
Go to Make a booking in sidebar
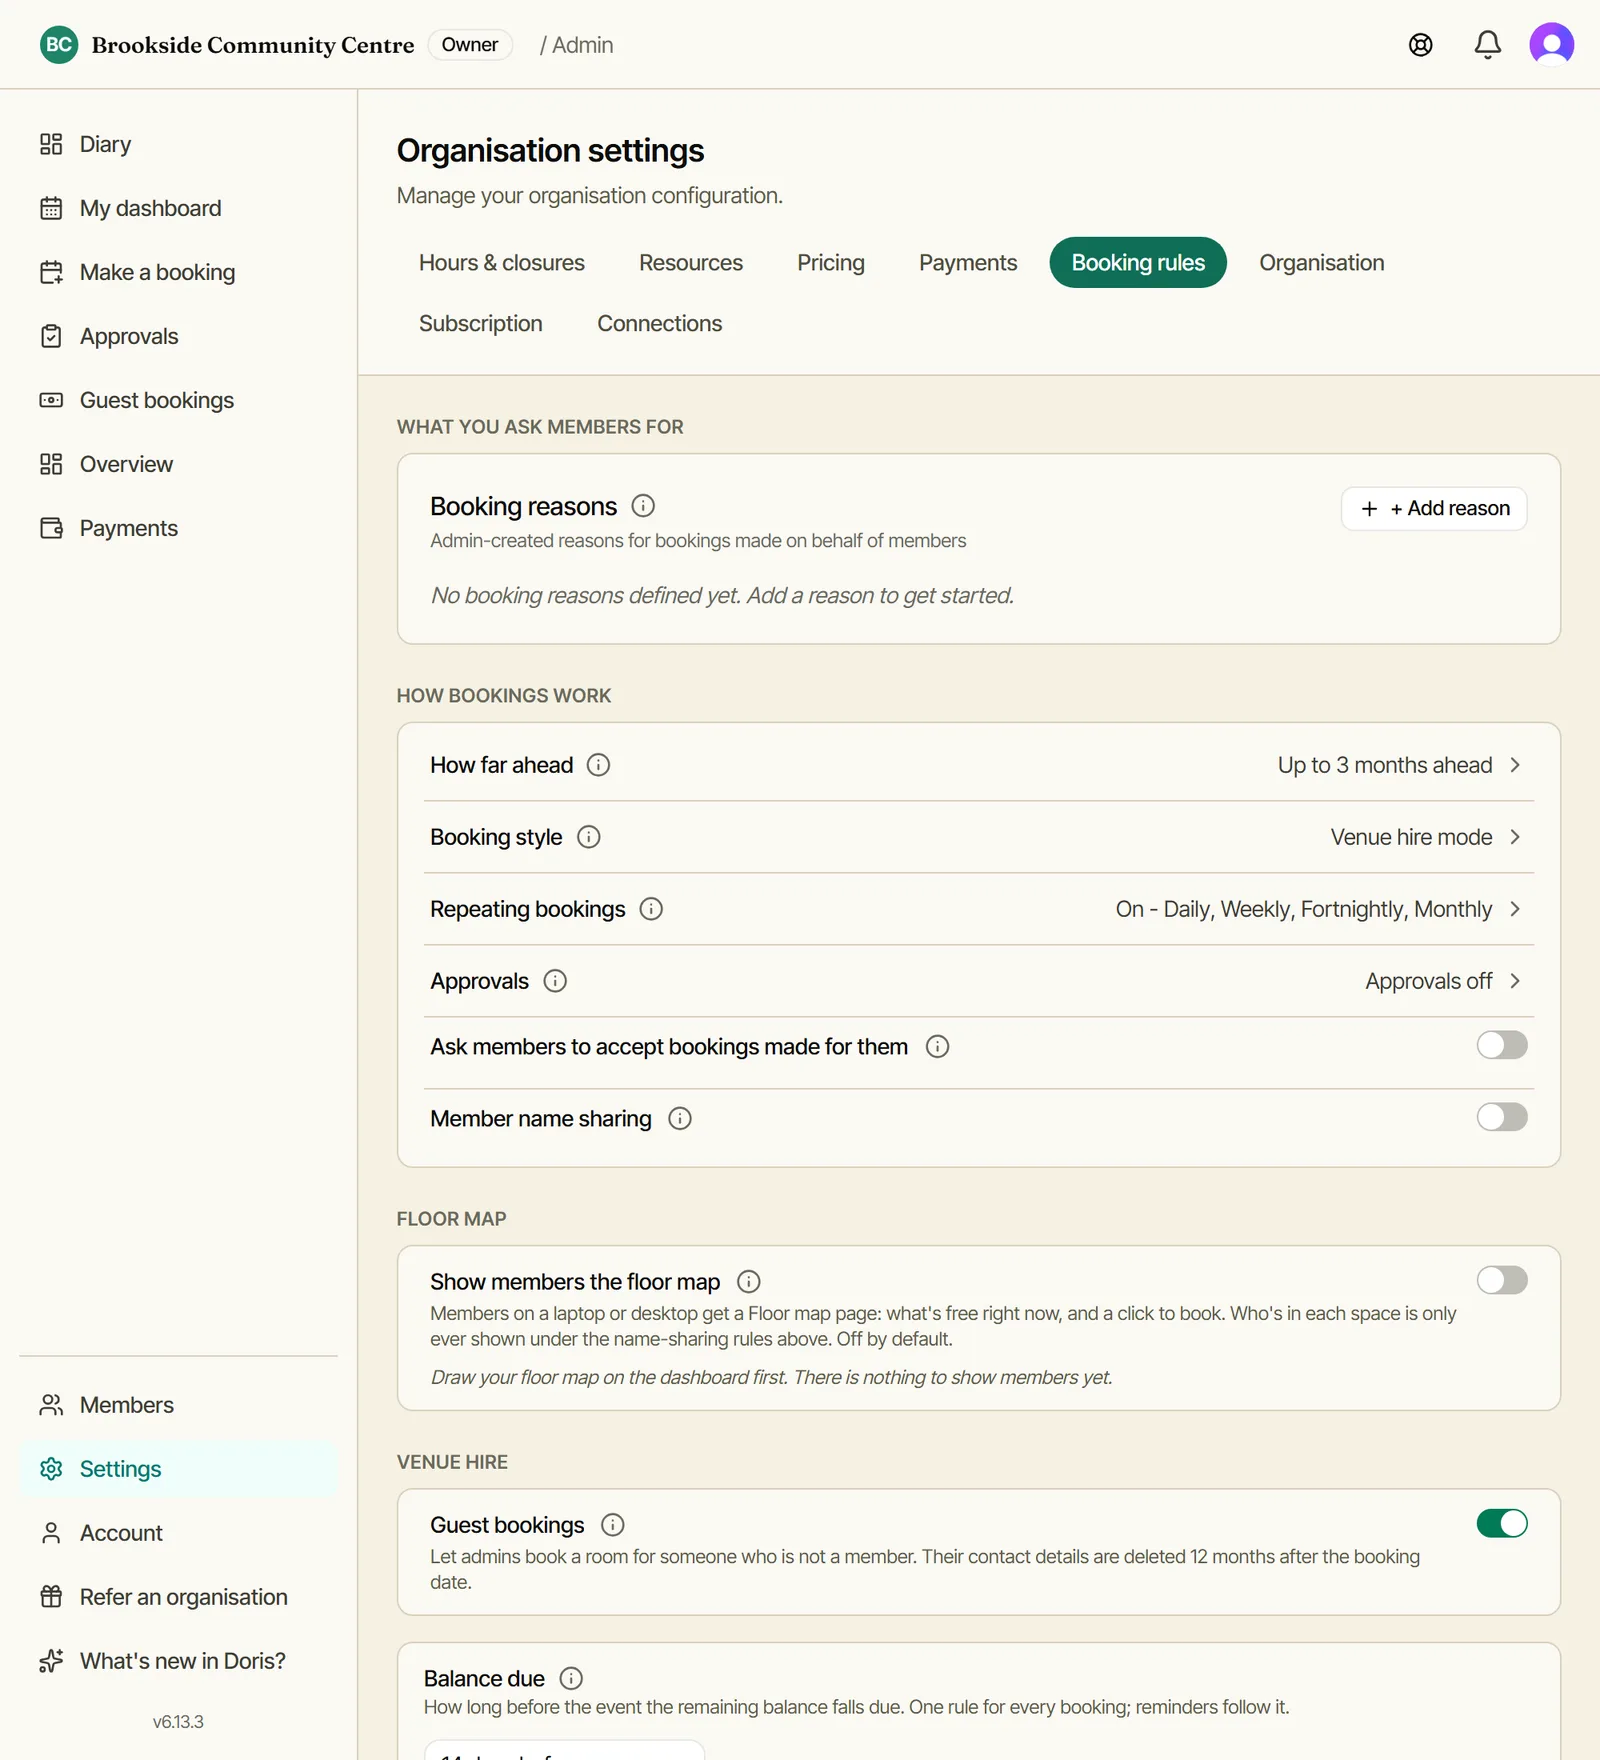pos(178,272)
